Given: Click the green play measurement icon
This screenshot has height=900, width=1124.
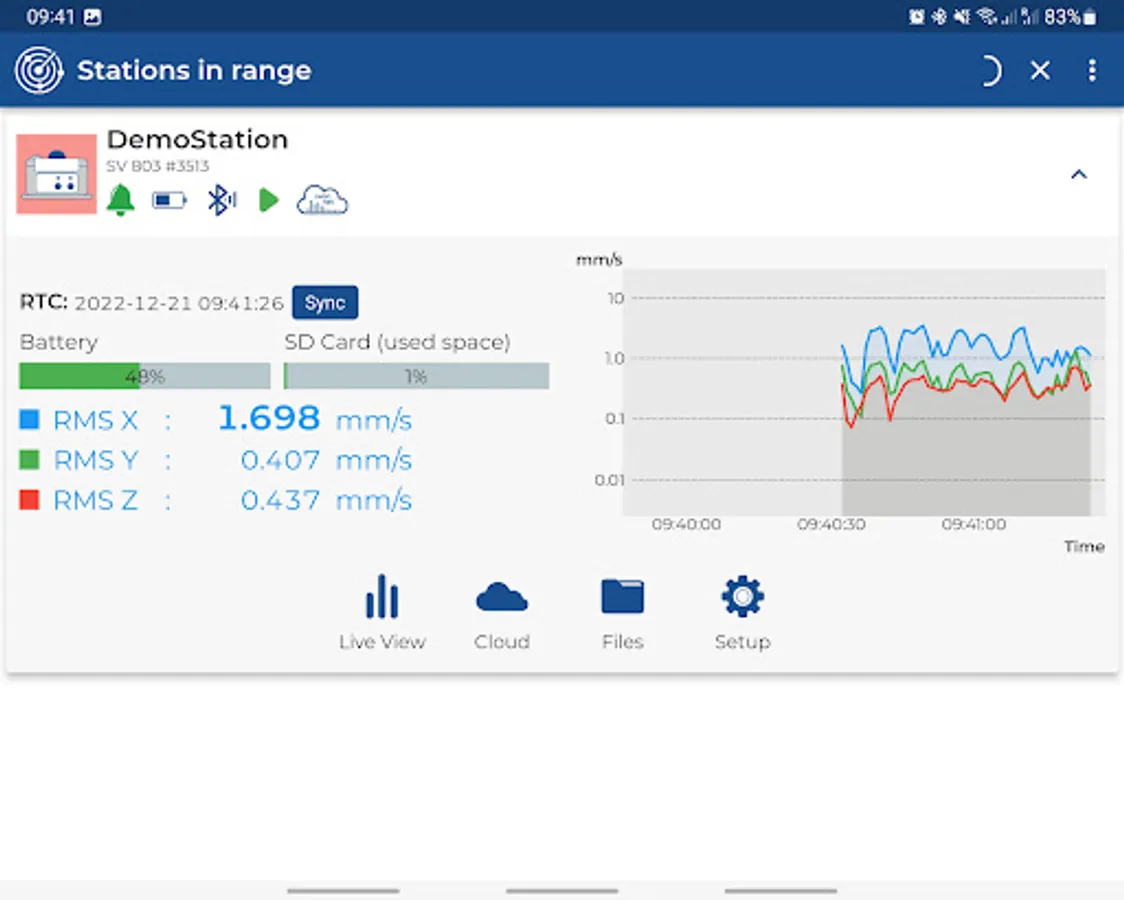Looking at the screenshot, I should (x=269, y=200).
